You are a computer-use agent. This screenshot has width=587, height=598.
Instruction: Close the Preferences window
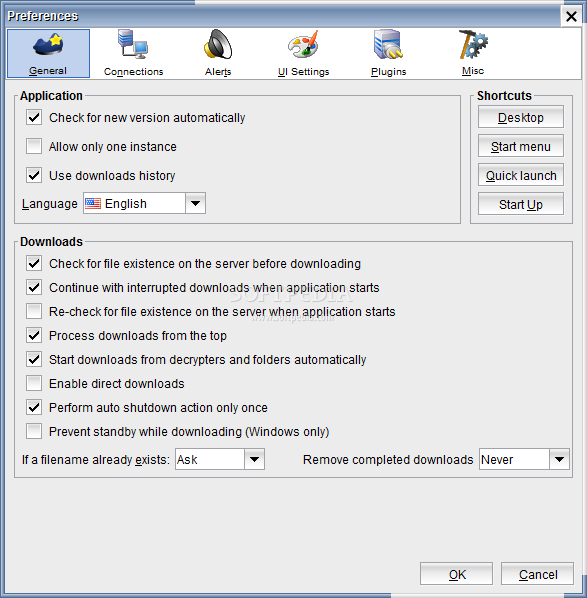571,16
